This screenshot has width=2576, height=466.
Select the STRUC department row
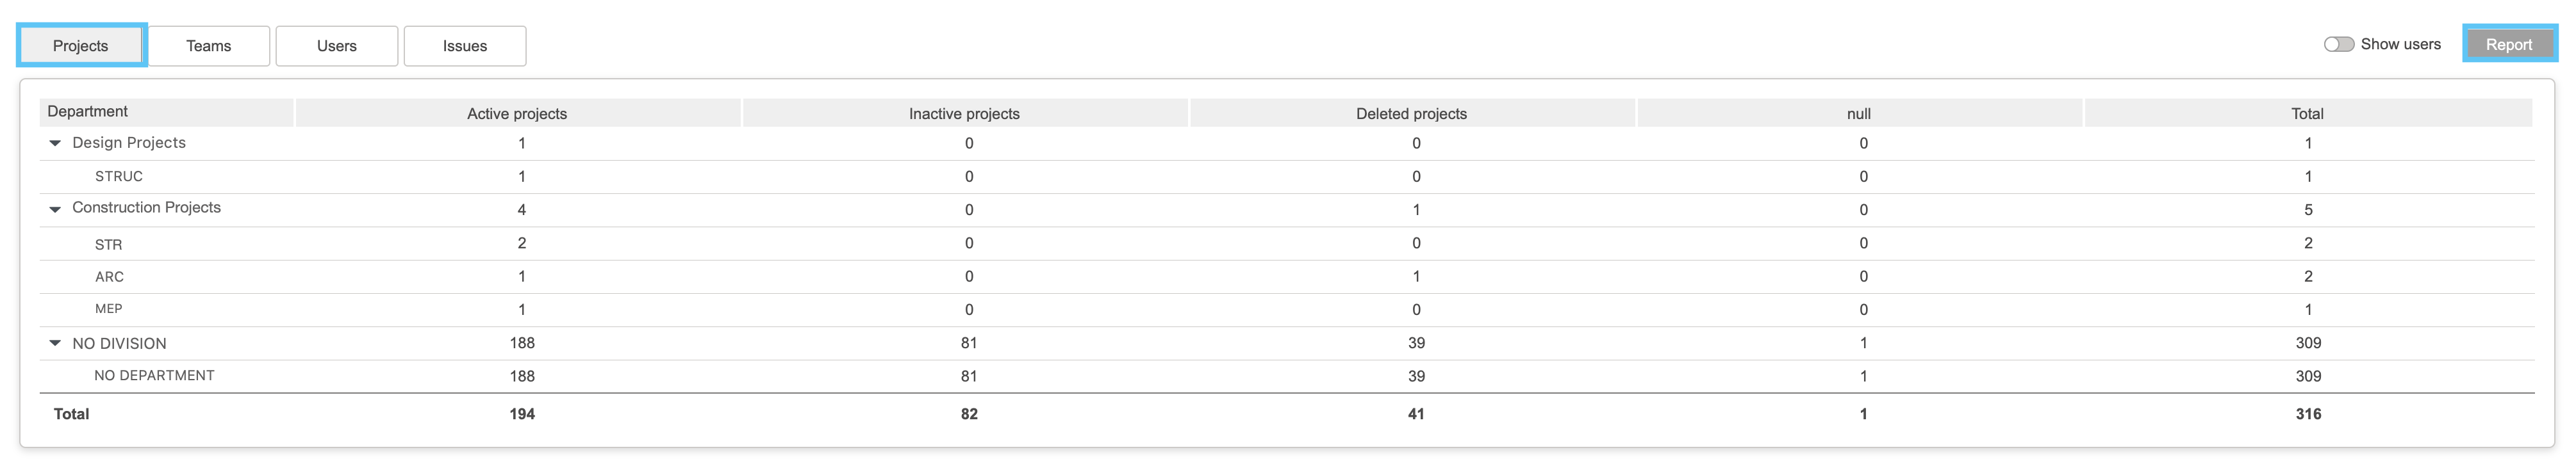click(1286, 176)
